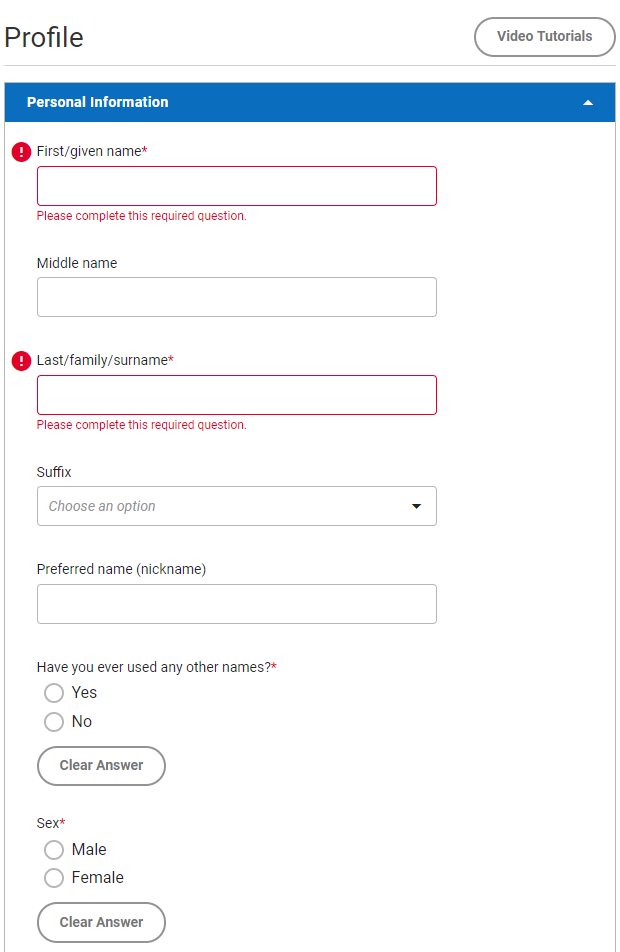620x952 pixels.
Task: Select Female for the Sex question
Action: pos(54,878)
